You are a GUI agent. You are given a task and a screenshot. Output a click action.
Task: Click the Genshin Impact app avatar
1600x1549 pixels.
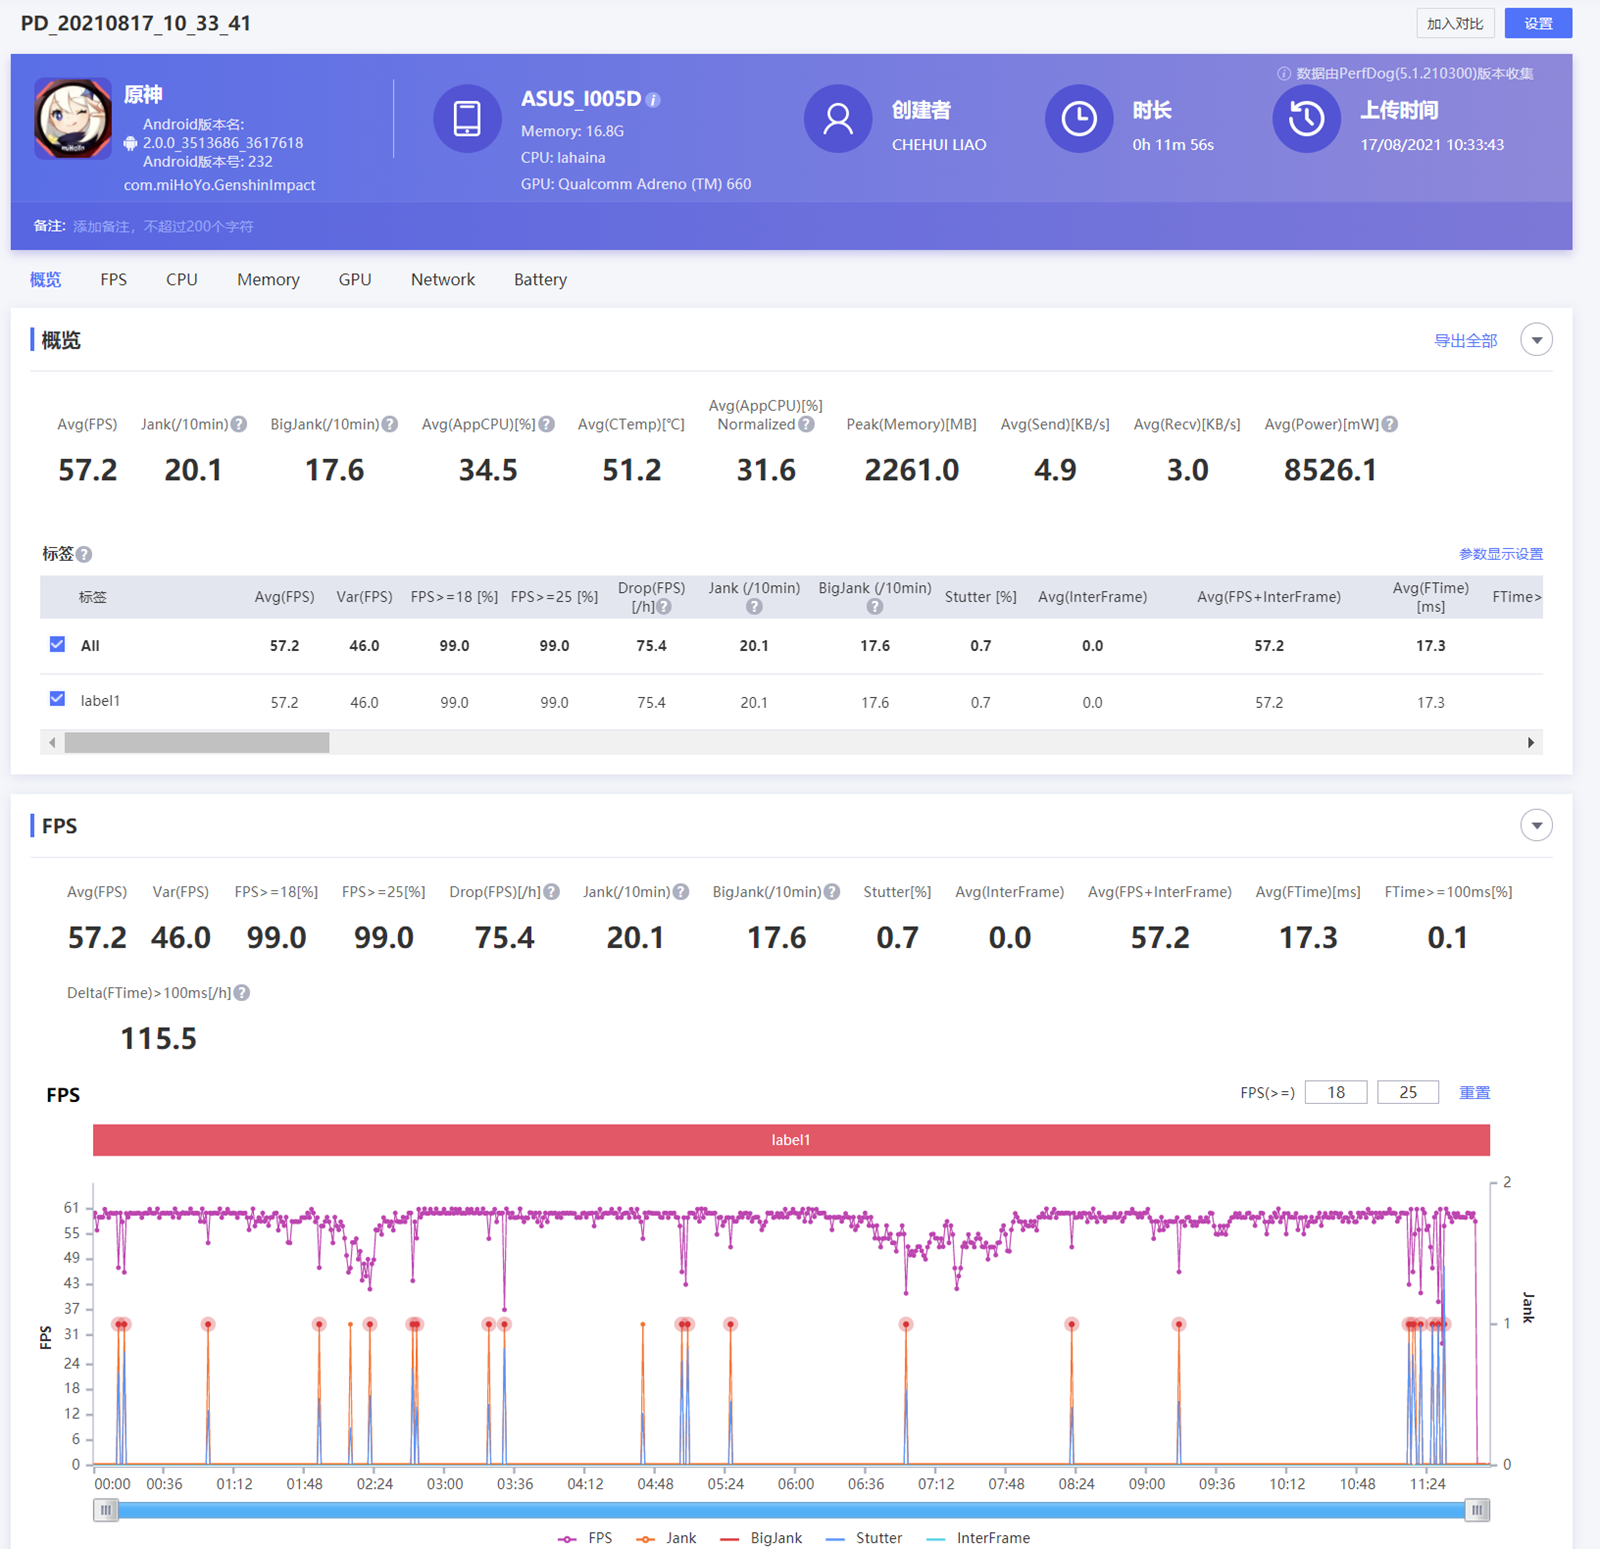coord(73,119)
